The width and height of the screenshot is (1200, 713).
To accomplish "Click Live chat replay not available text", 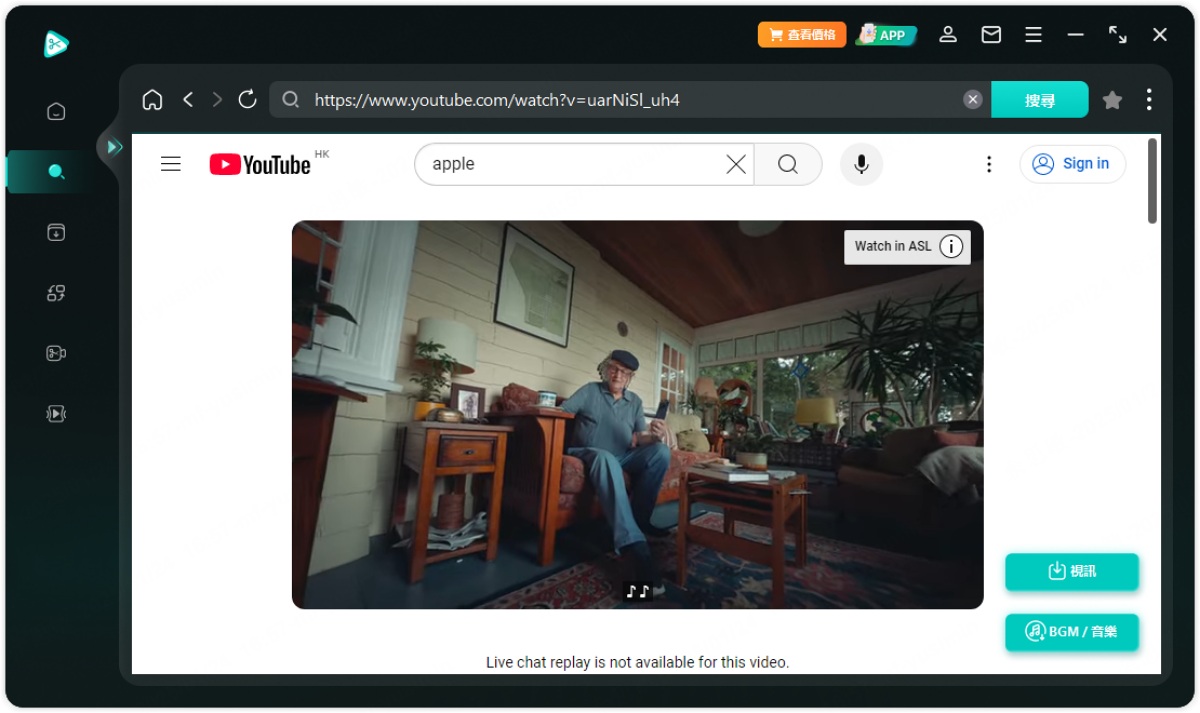I will coord(637,662).
